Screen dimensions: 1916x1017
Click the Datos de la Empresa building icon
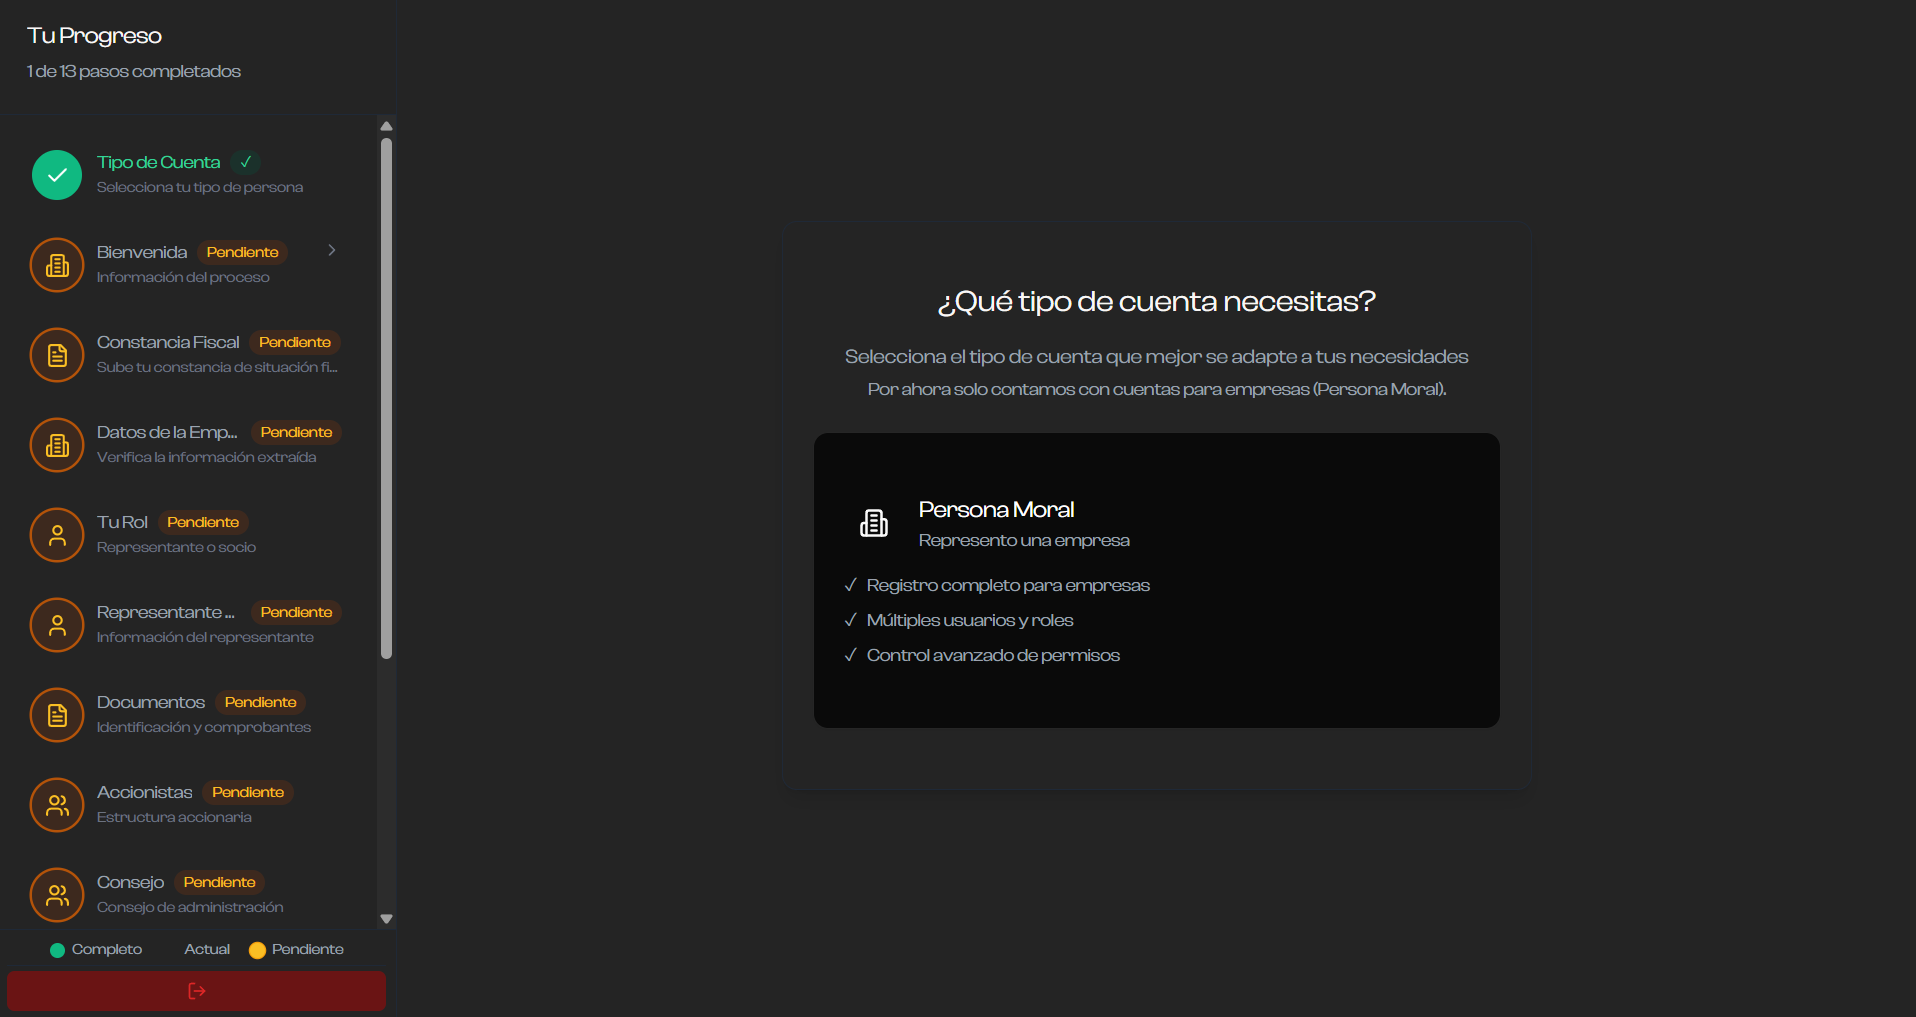point(57,445)
